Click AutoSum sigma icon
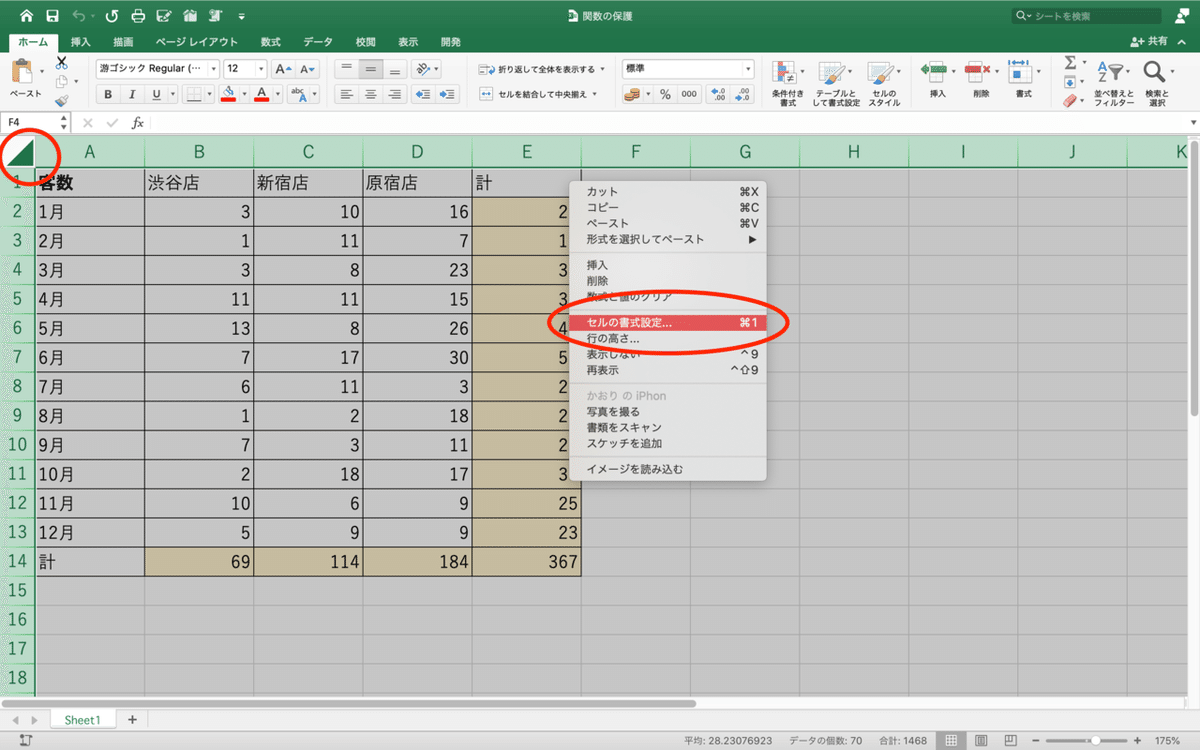Viewport: 1200px width, 750px height. tap(1069, 63)
